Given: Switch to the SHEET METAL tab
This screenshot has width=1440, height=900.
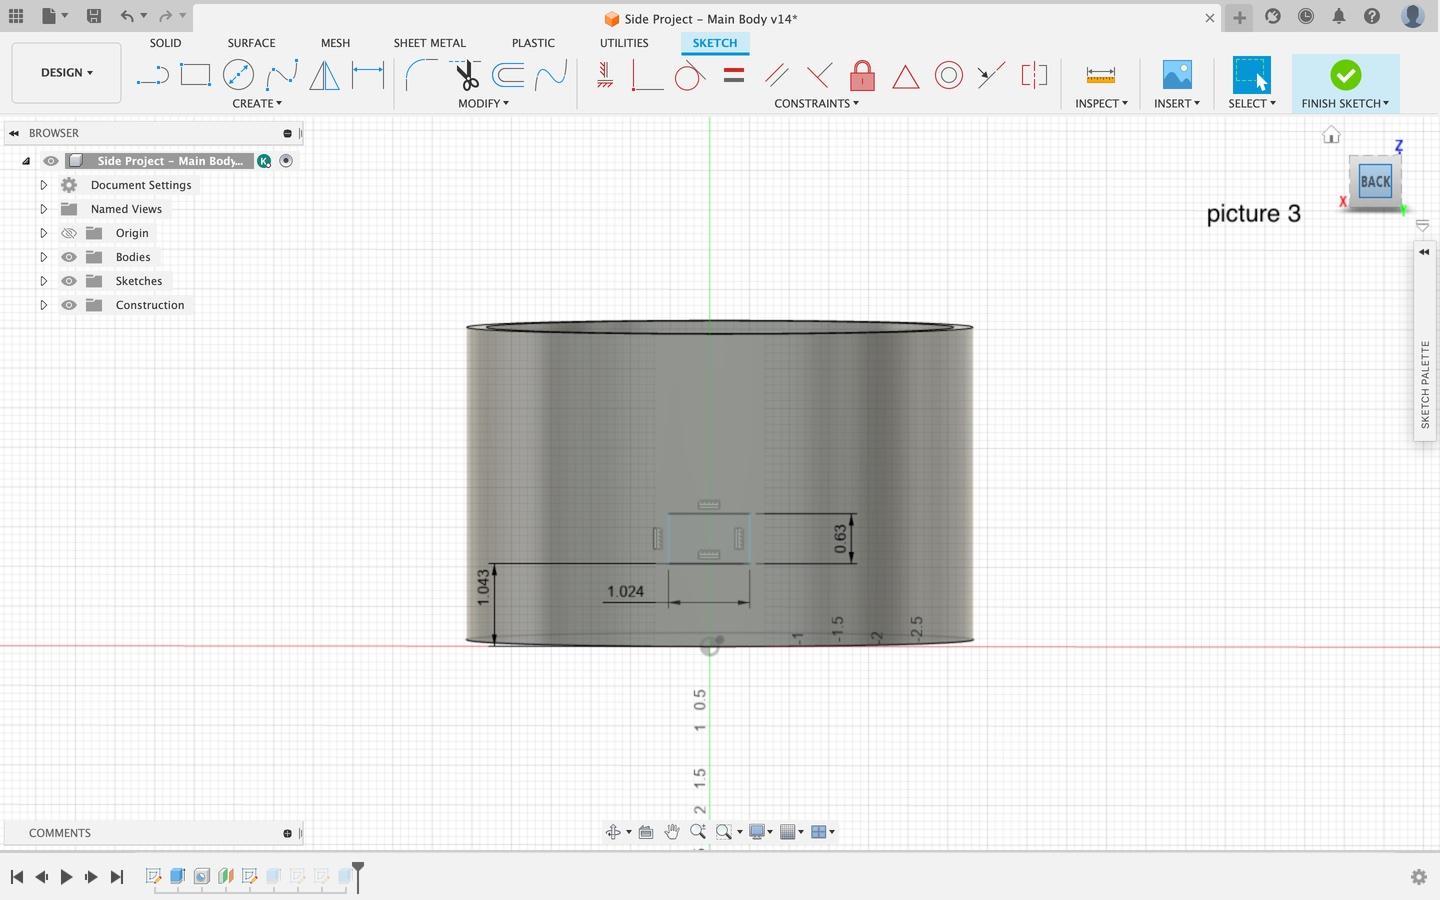Looking at the screenshot, I should (x=429, y=43).
